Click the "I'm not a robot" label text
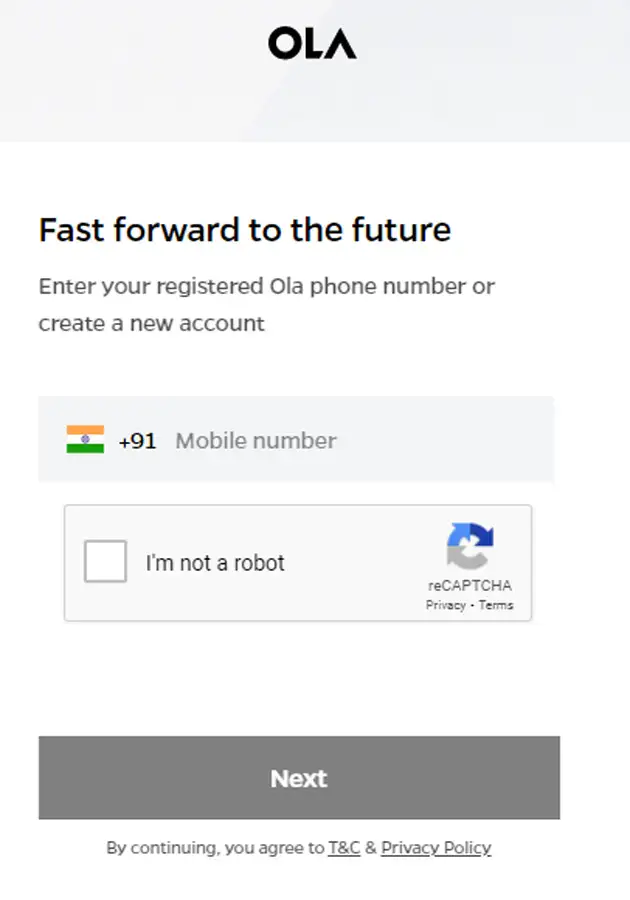 click(215, 563)
